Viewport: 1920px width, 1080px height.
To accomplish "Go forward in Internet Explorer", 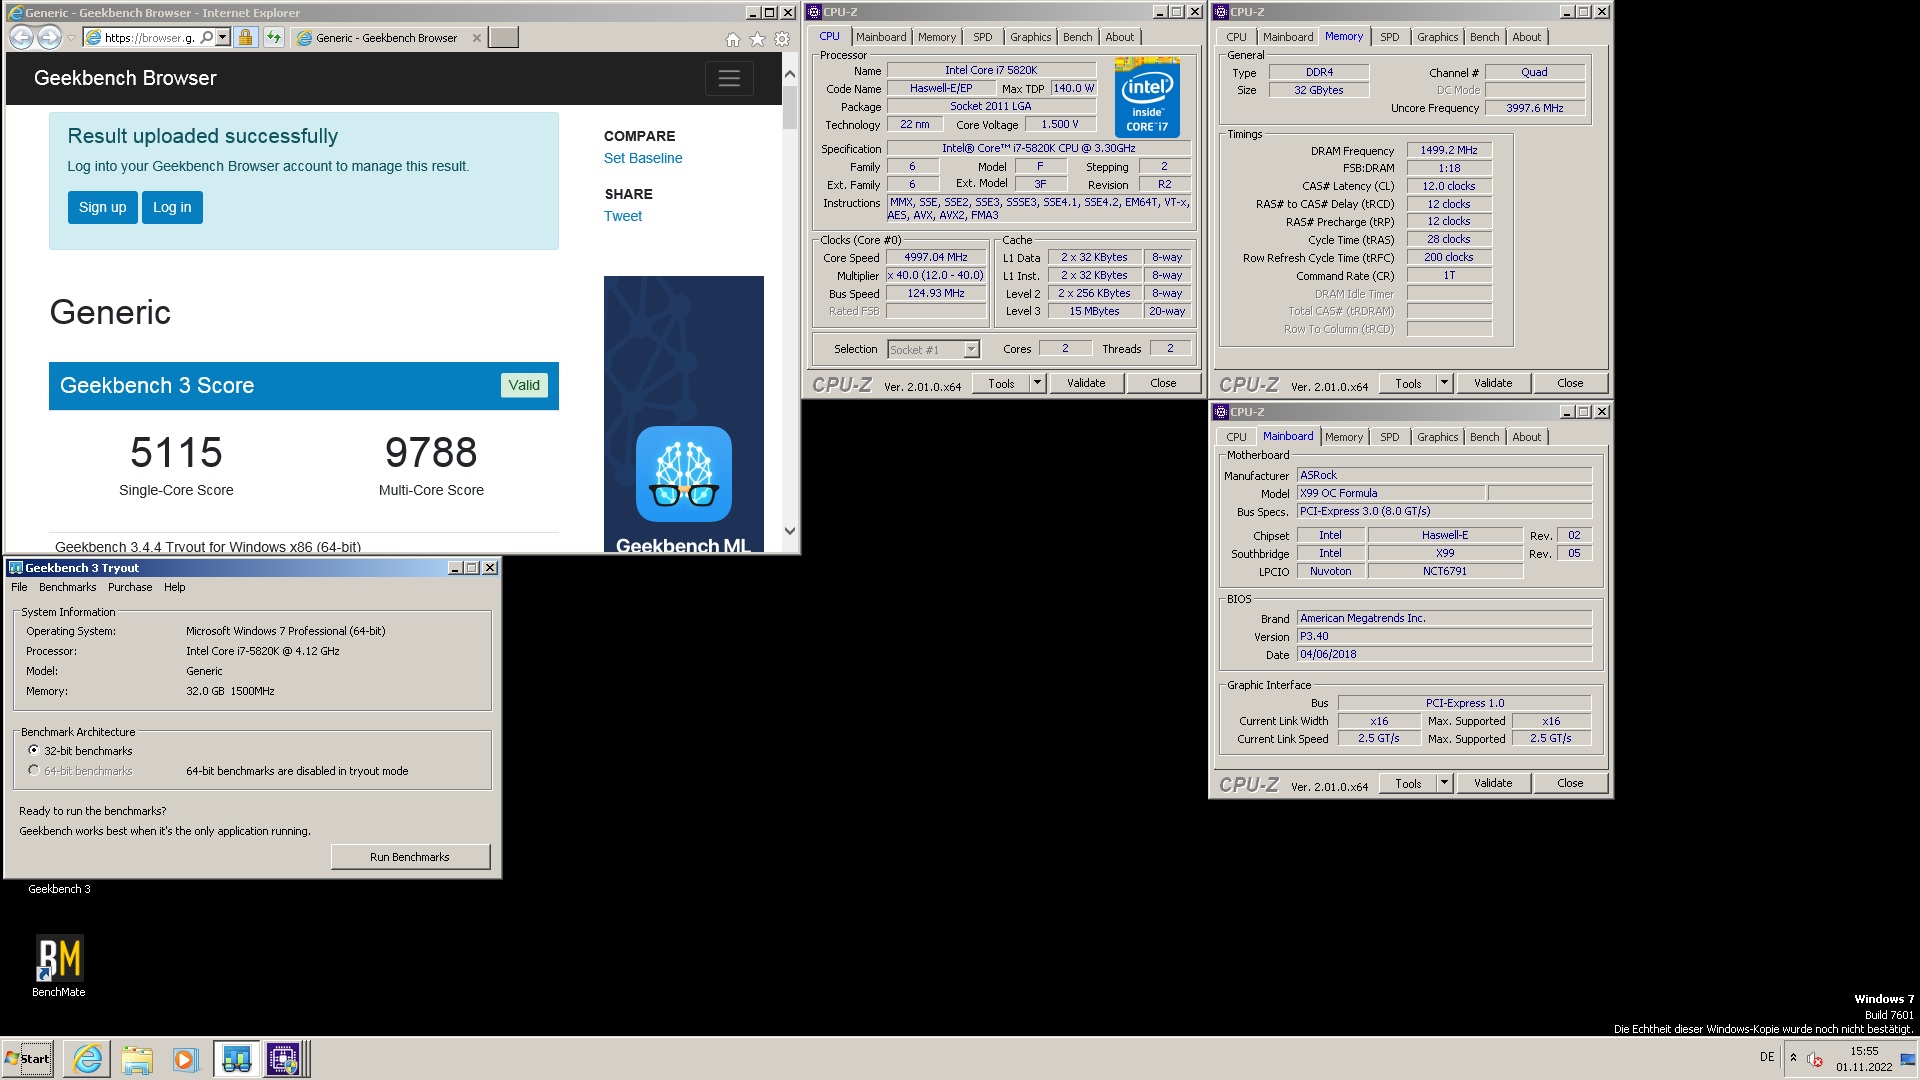I will (49, 38).
